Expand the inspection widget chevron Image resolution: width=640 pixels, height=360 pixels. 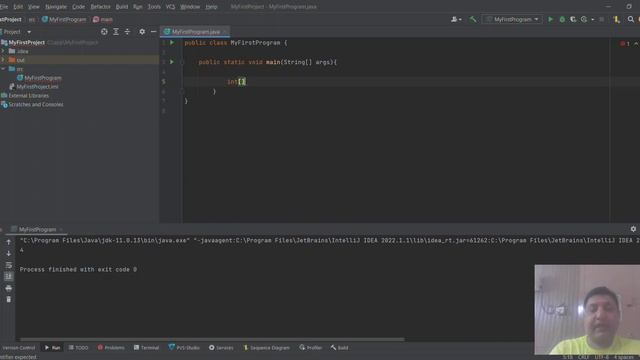pyautogui.click(x=636, y=44)
